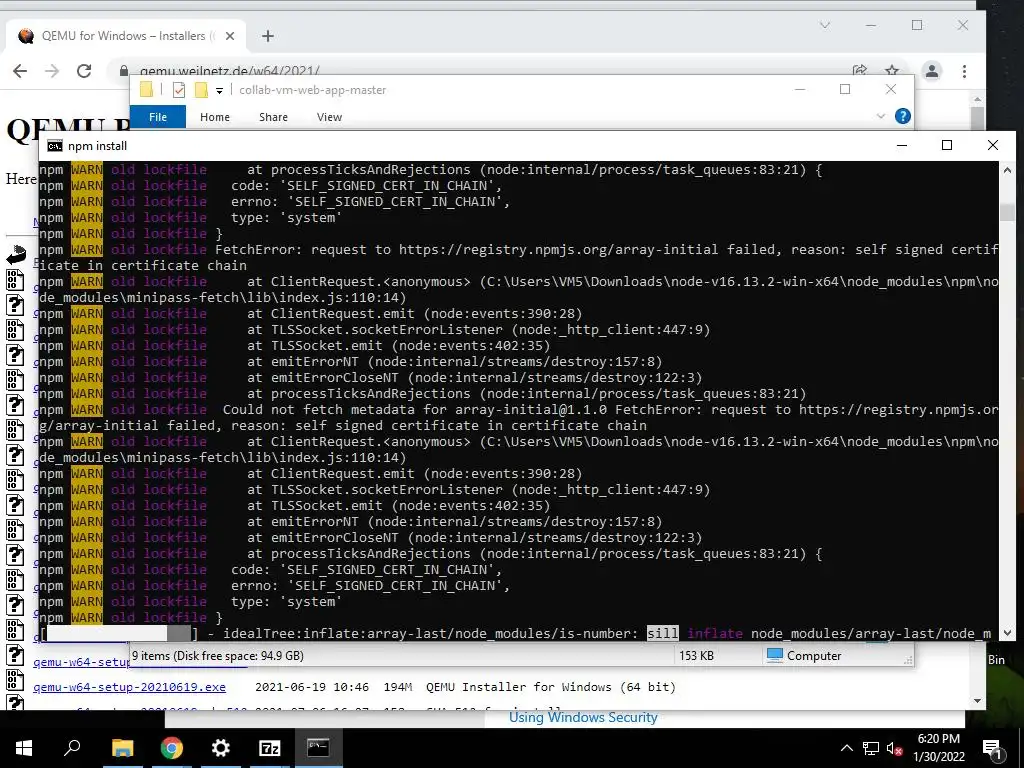
Task: Click the npm install window's cmd icon
Action: [x=55, y=146]
